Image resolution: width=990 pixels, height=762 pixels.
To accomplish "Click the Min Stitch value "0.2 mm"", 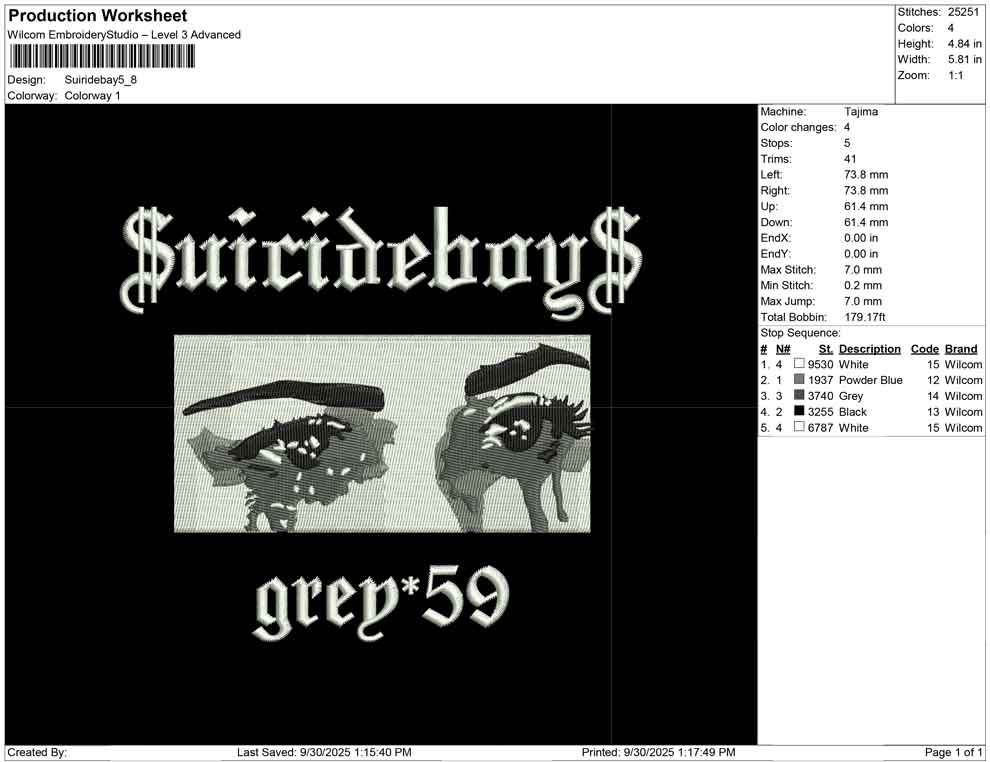I will [x=862, y=285].
